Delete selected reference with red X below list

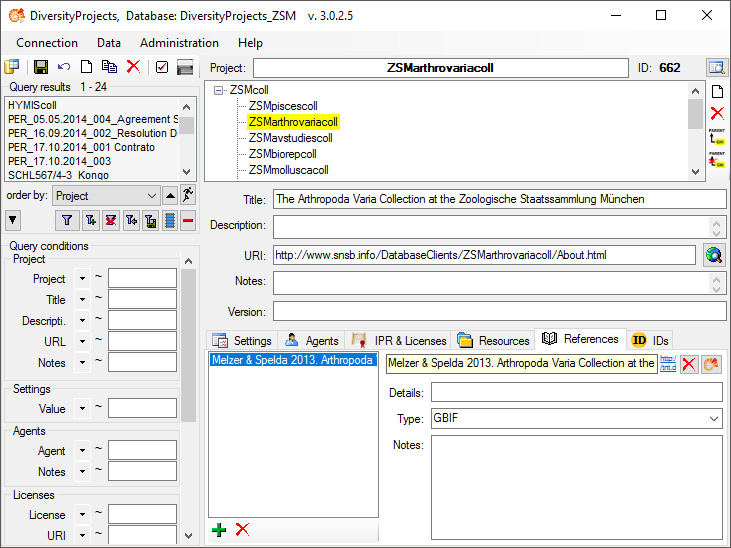point(242,529)
